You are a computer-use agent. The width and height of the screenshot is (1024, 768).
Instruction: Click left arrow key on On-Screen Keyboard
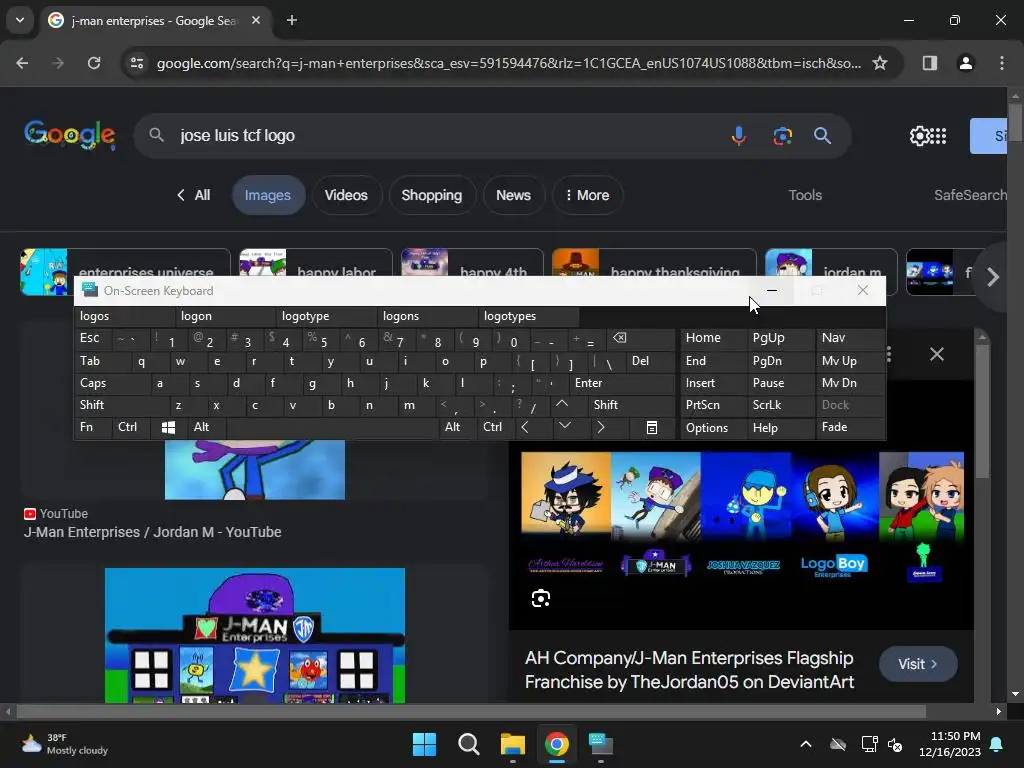click(x=525, y=427)
